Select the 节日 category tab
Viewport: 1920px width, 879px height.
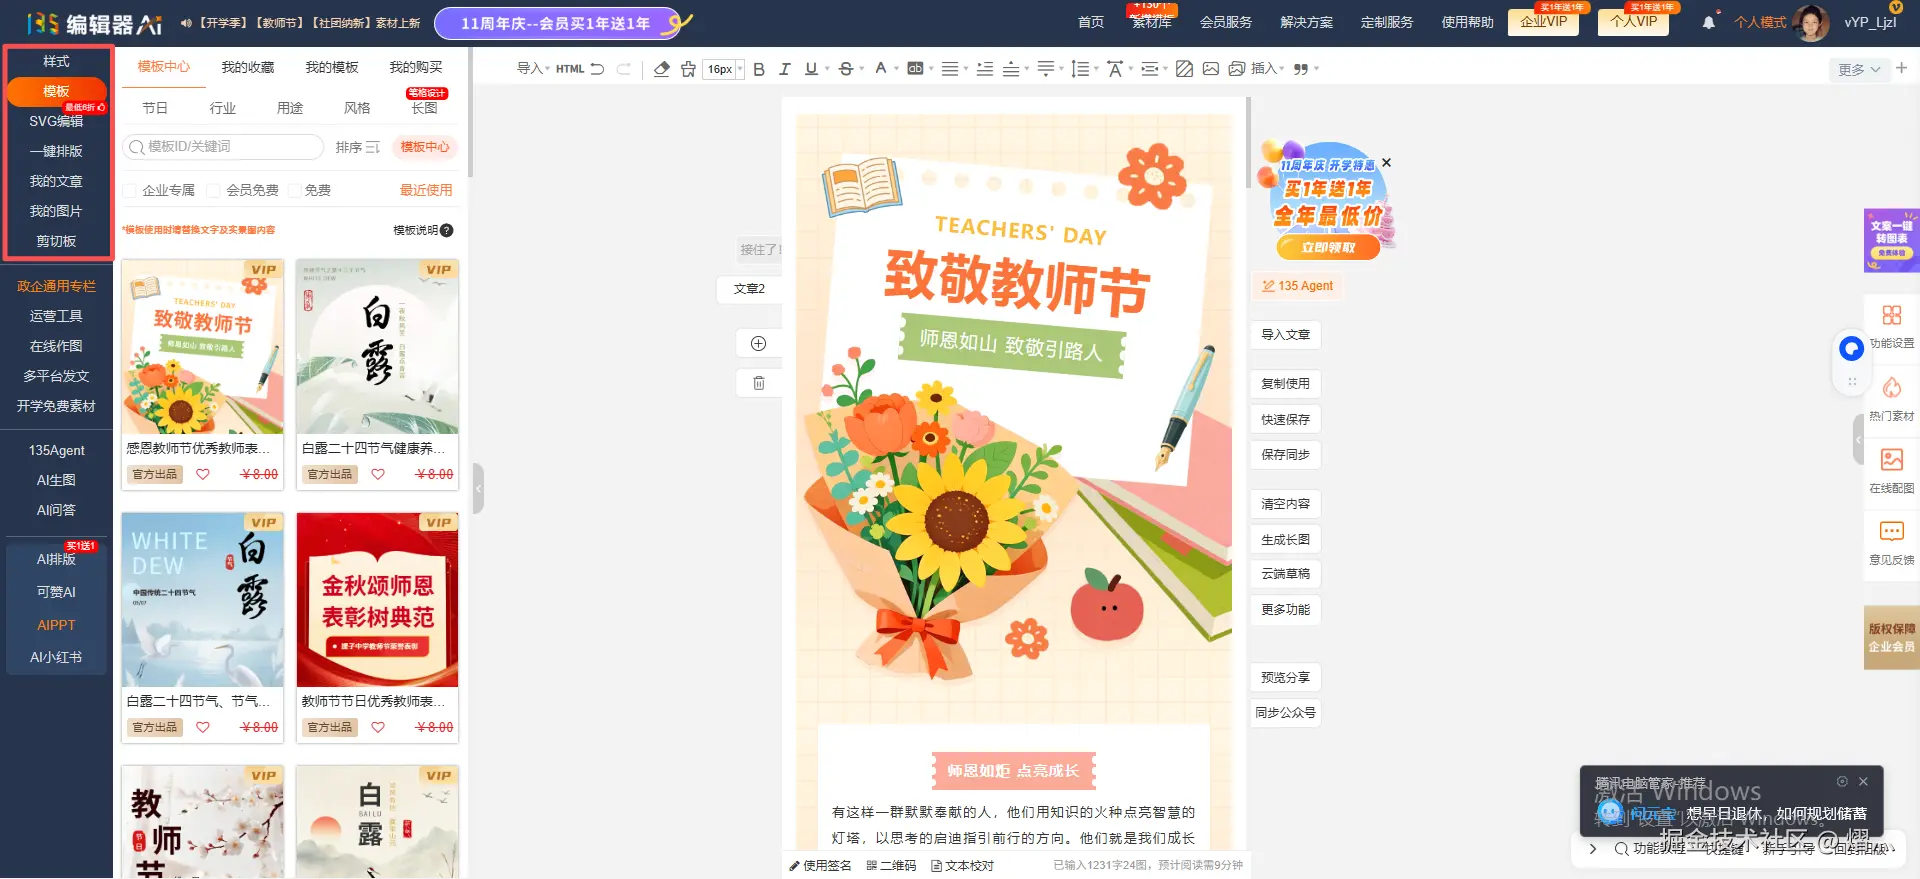tap(155, 108)
